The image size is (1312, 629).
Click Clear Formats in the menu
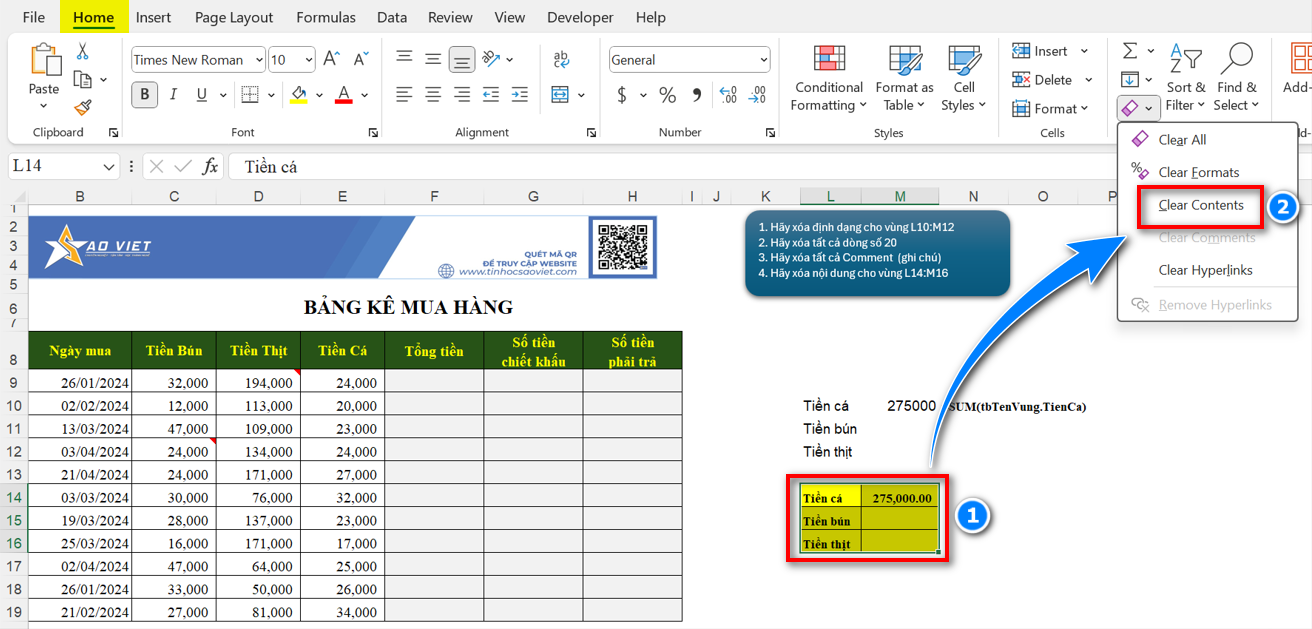[x=1198, y=172]
